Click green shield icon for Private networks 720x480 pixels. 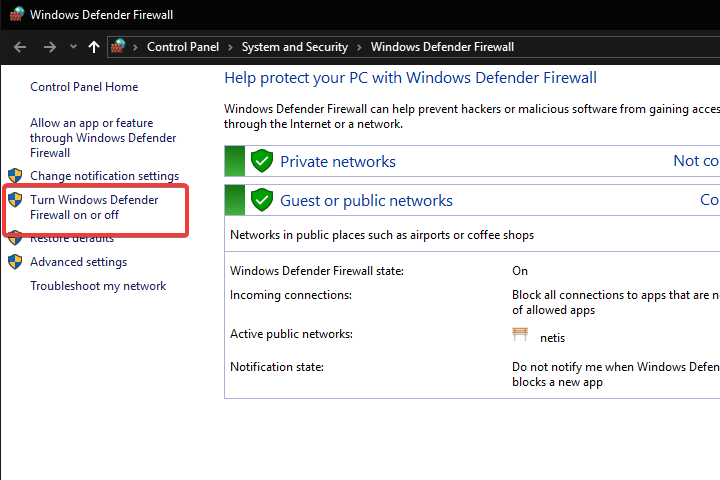point(262,161)
